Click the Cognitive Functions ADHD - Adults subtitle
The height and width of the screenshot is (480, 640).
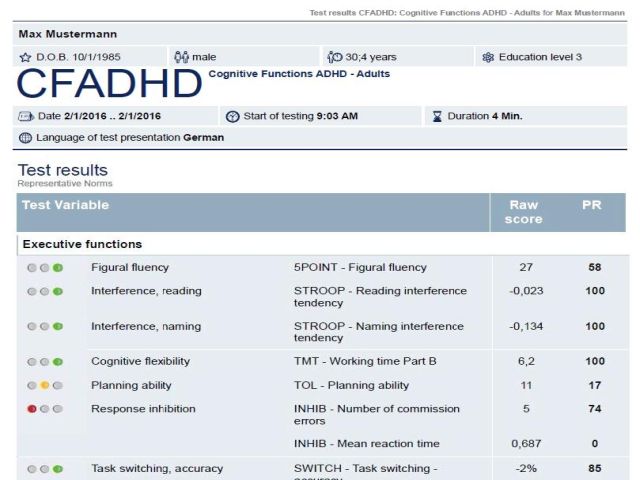[299, 74]
